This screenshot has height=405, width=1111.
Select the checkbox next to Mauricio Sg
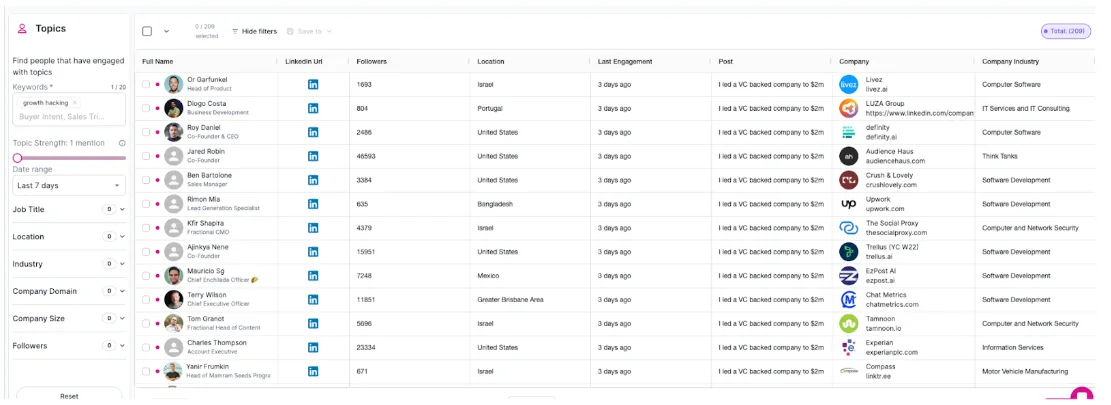146,275
